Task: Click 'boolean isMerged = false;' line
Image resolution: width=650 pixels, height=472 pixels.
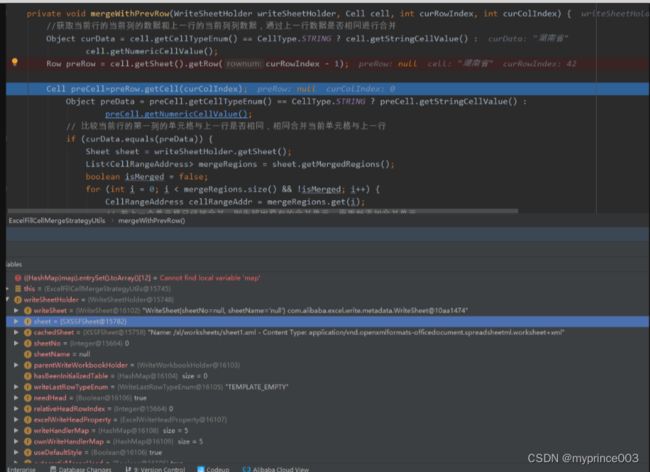Action: [146, 177]
